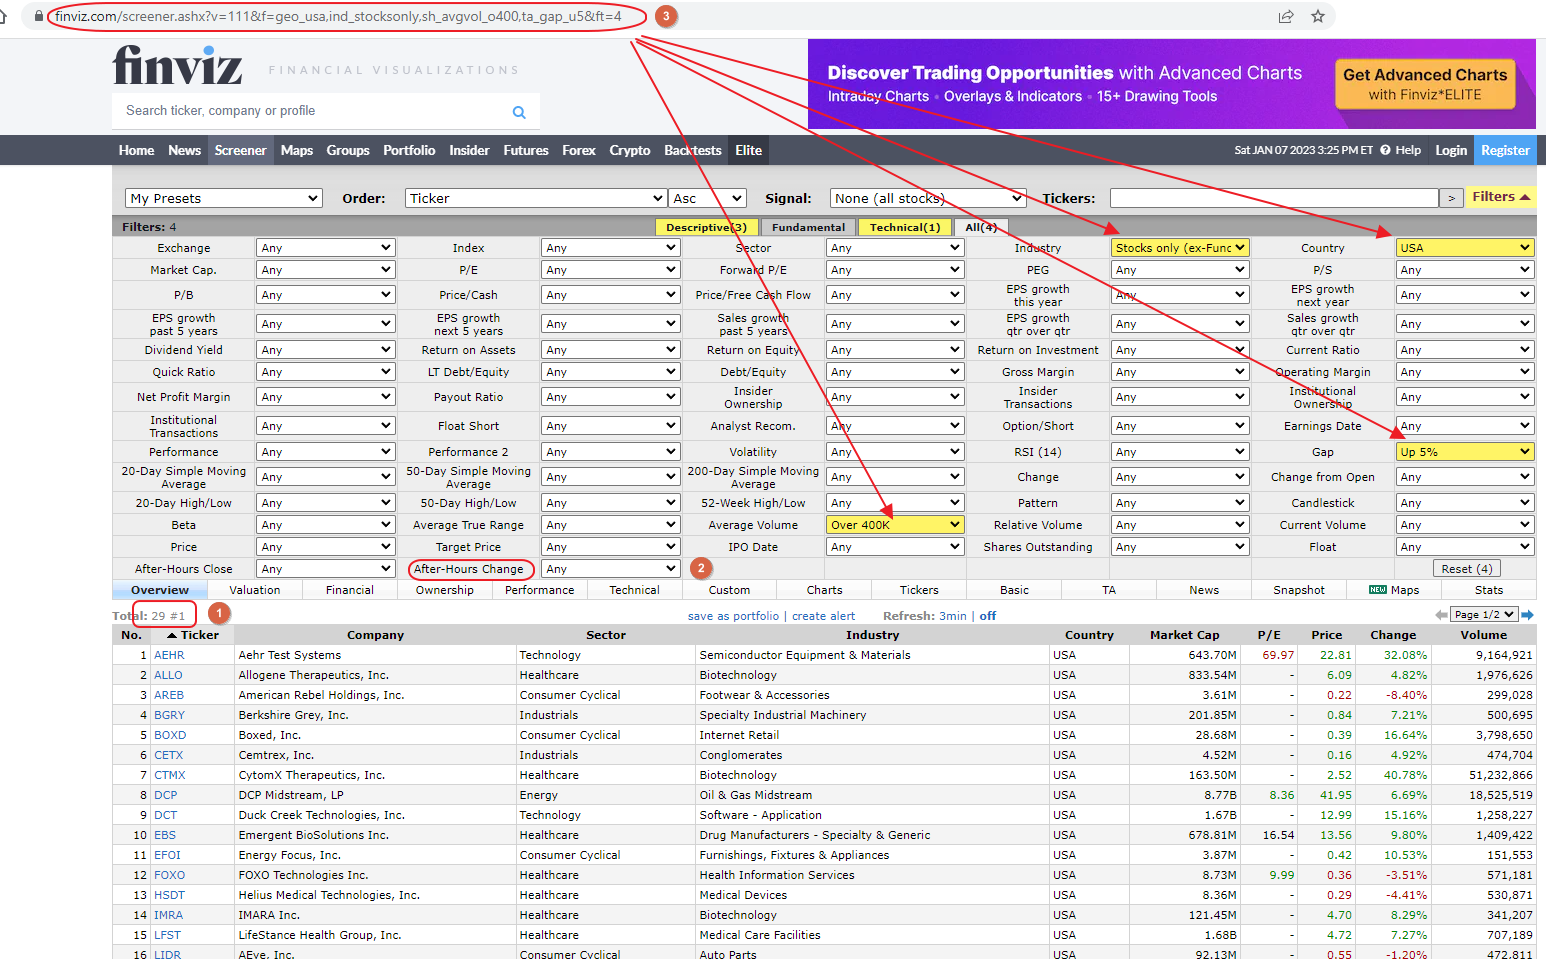Click the browser share page icon
Viewport: 1546px width, 959px height.
pyautogui.click(x=1286, y=16)
